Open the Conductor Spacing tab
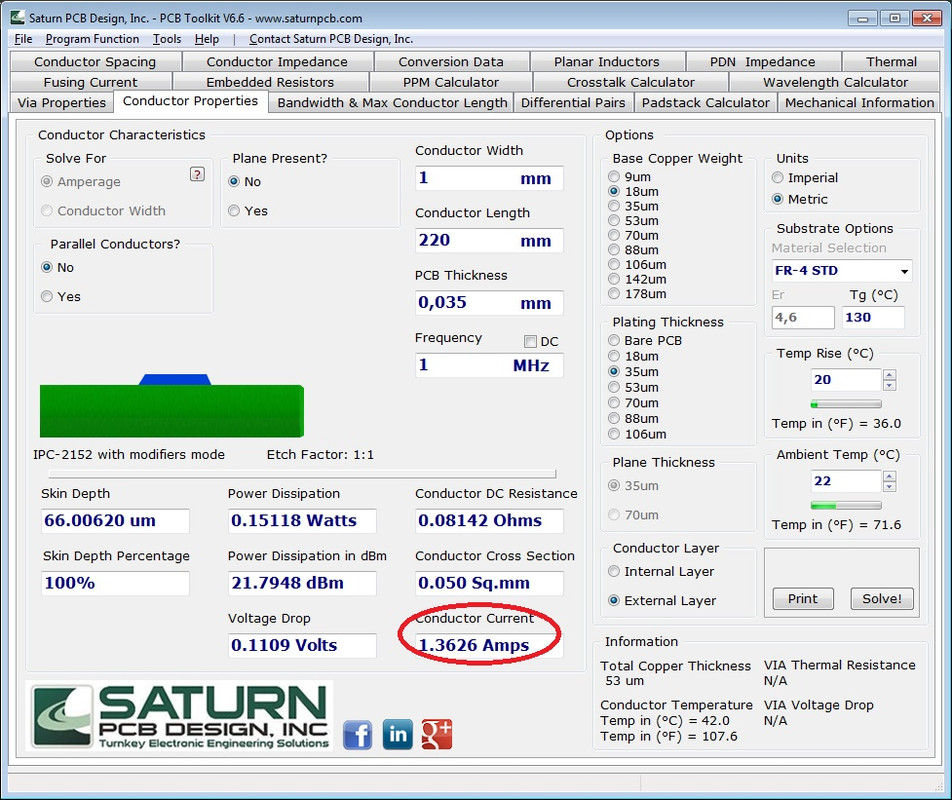Viewport: 952px width, 800px height. coord(95,62)
